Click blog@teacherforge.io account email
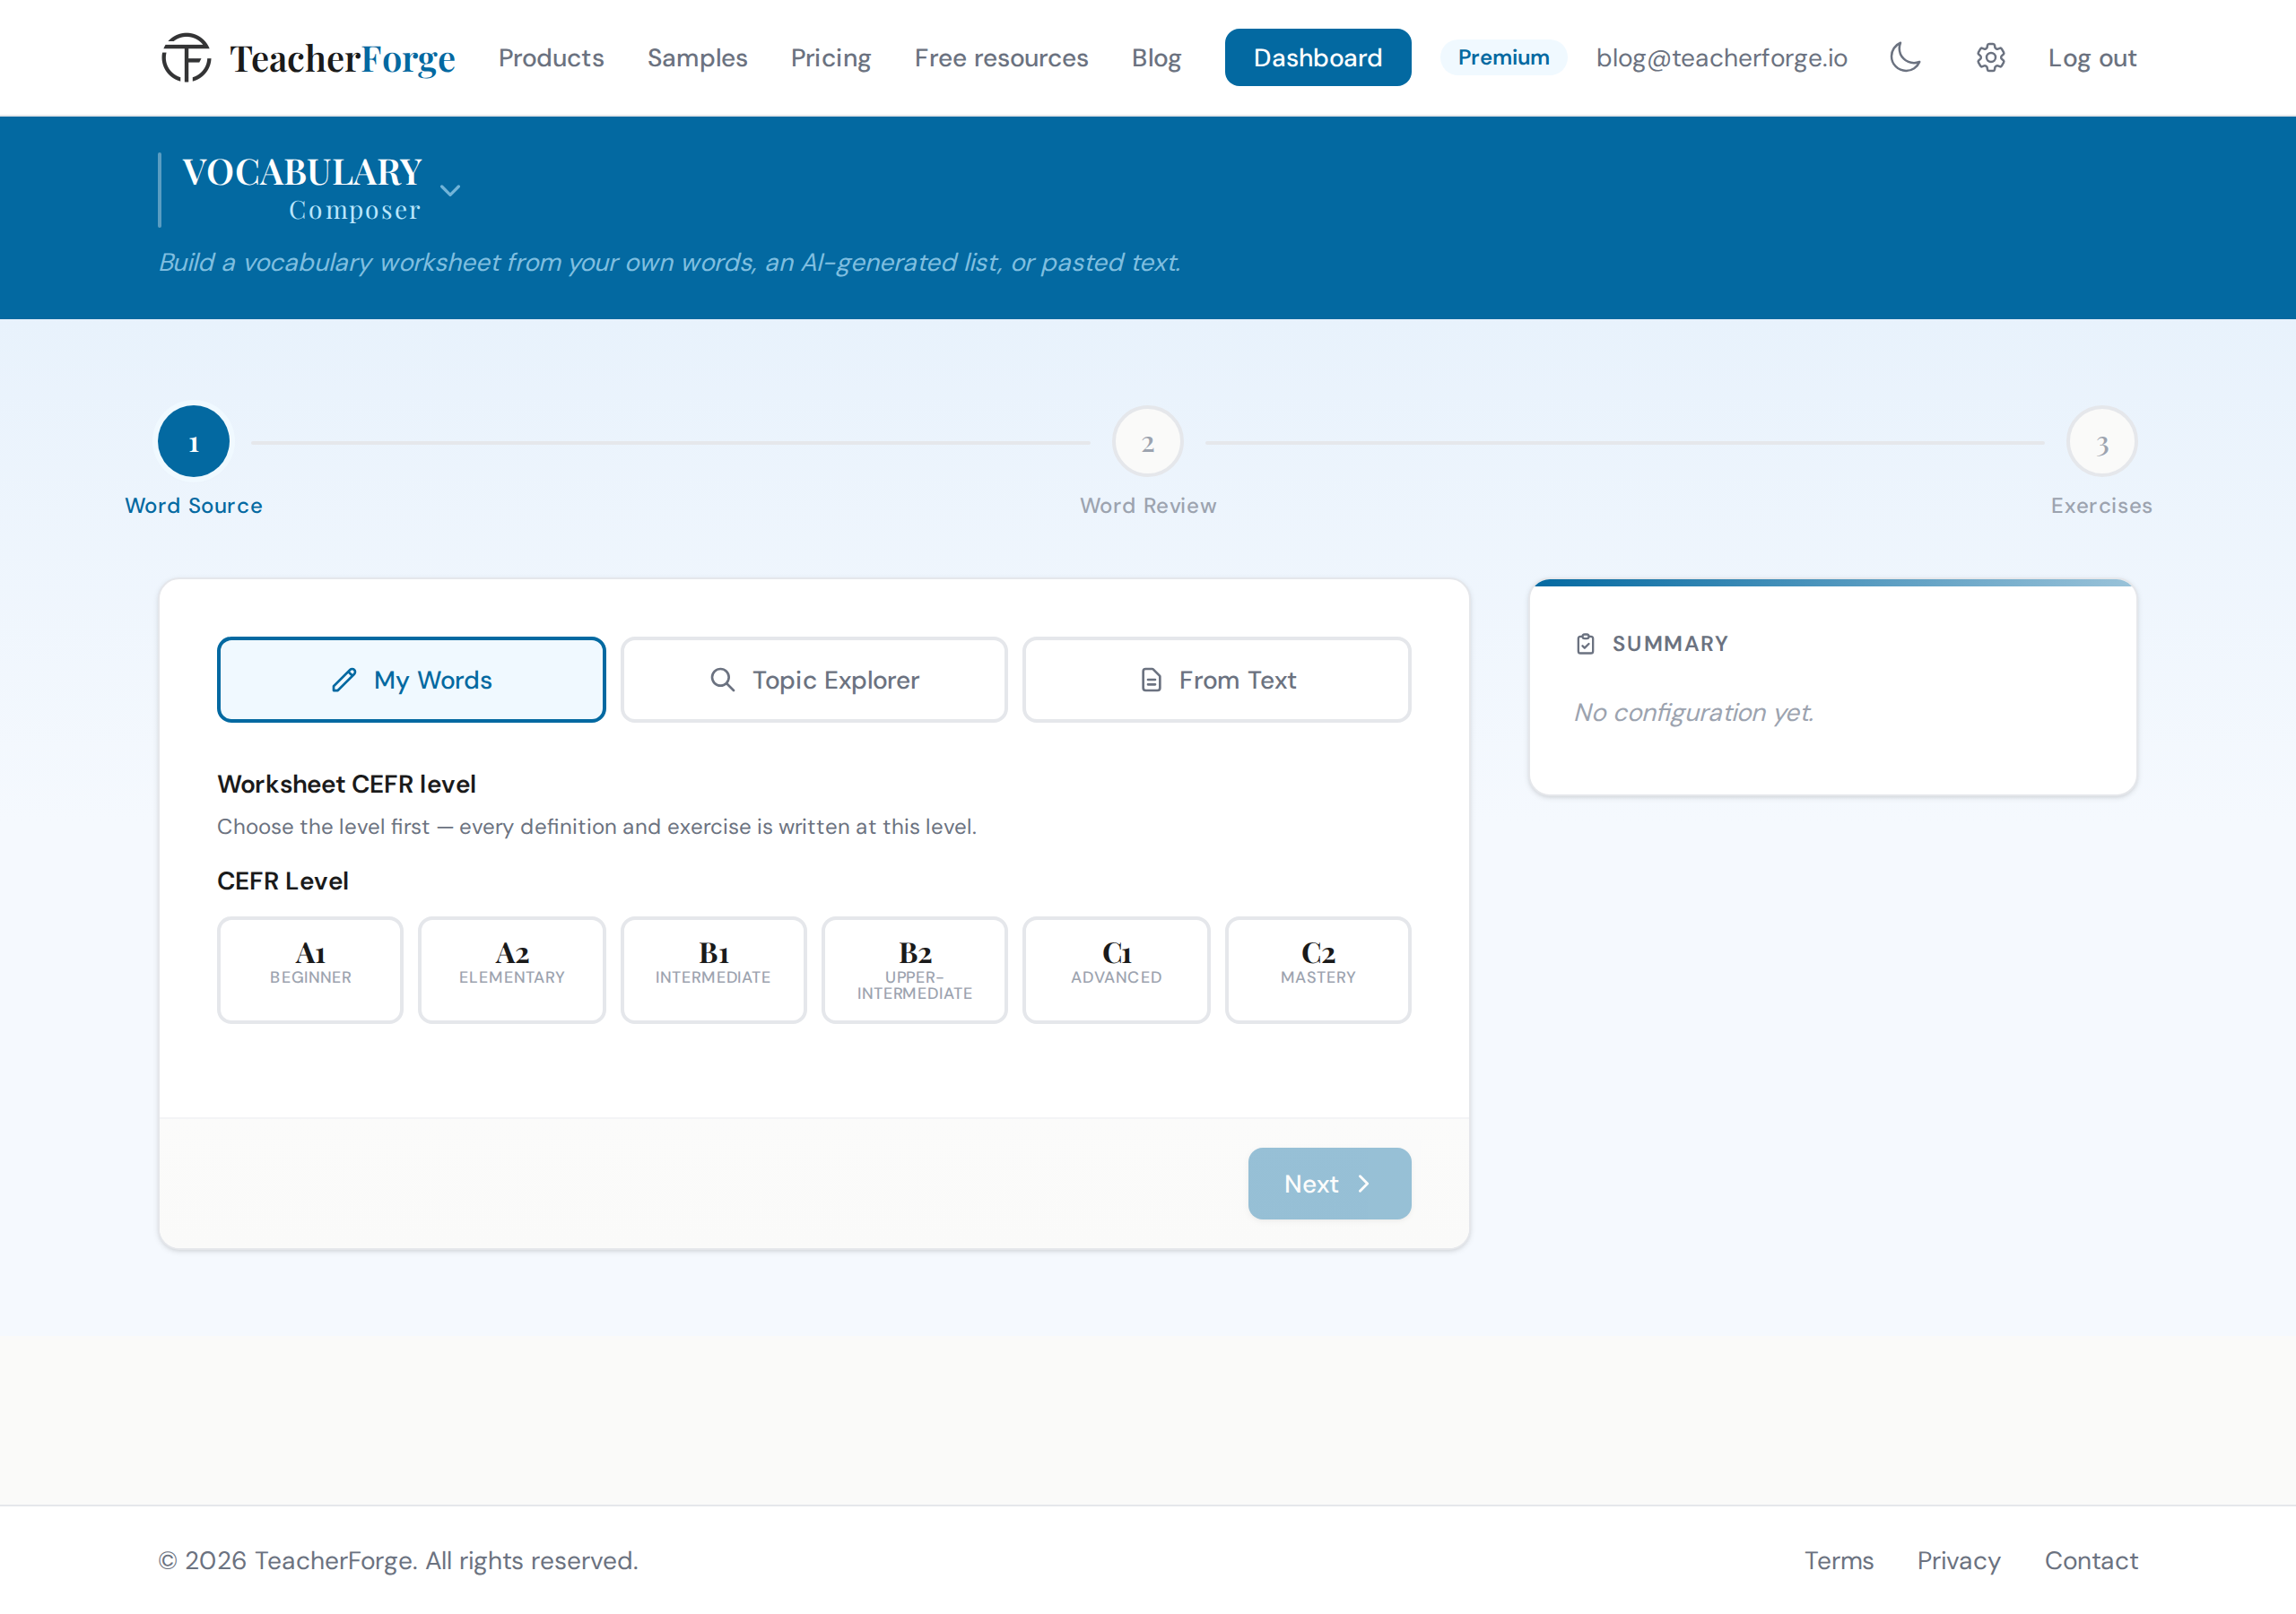 tap(1721, 58)
